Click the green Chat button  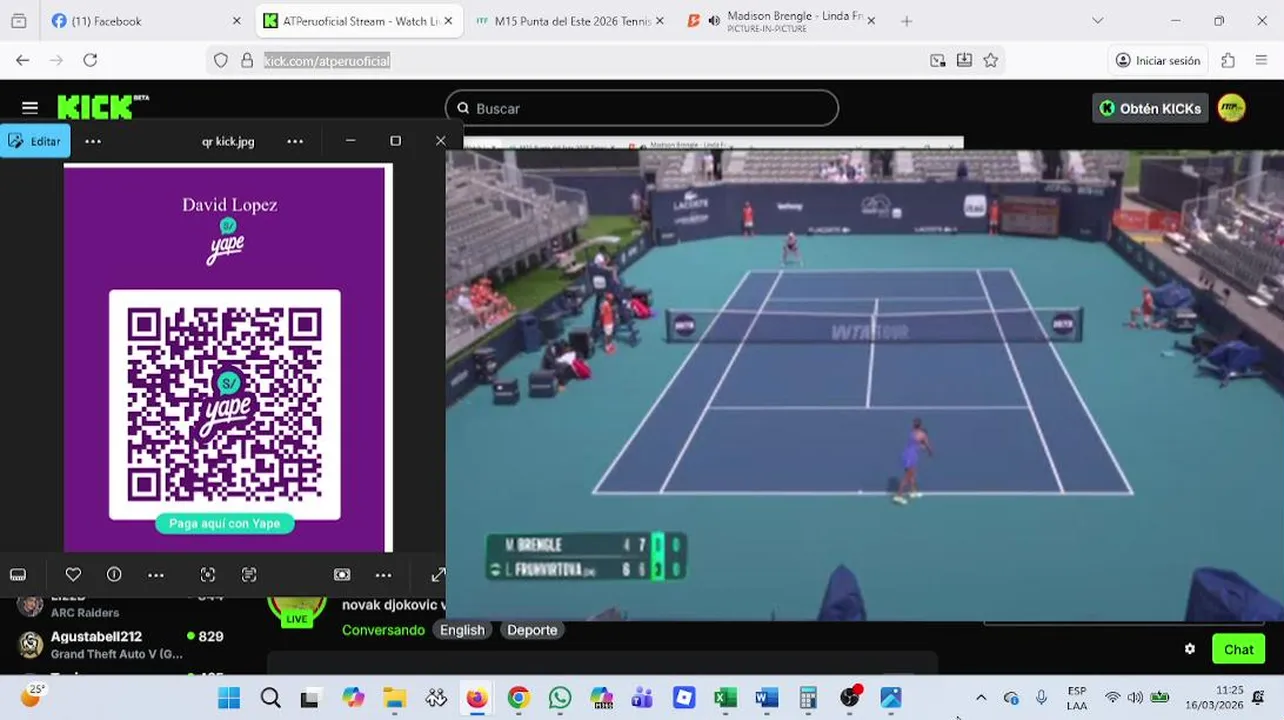[1238, 649]
